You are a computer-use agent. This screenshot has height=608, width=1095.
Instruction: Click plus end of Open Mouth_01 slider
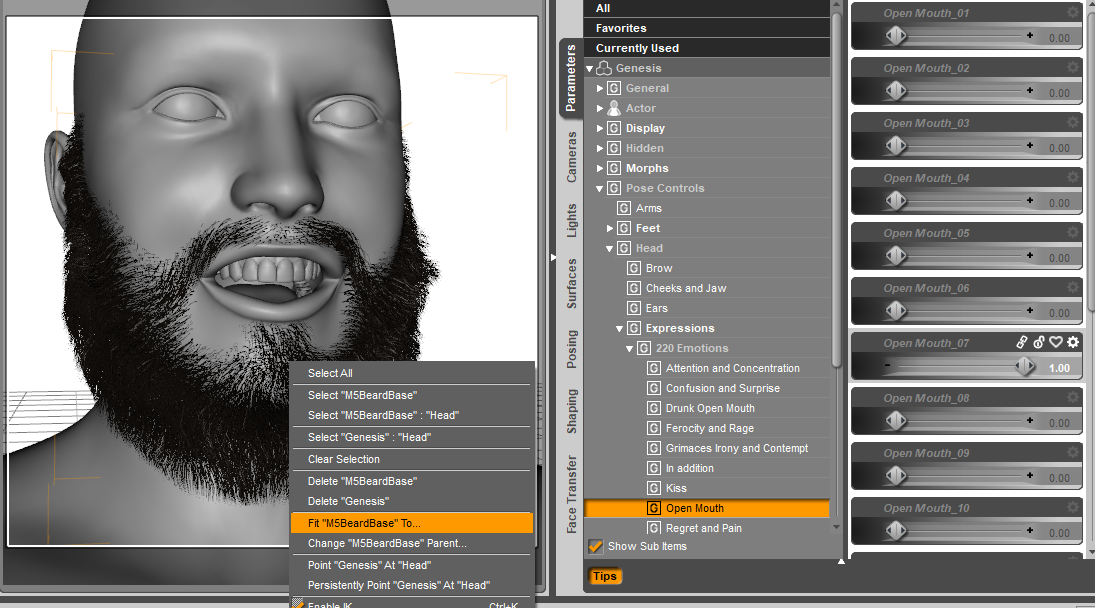point(1030,35)
